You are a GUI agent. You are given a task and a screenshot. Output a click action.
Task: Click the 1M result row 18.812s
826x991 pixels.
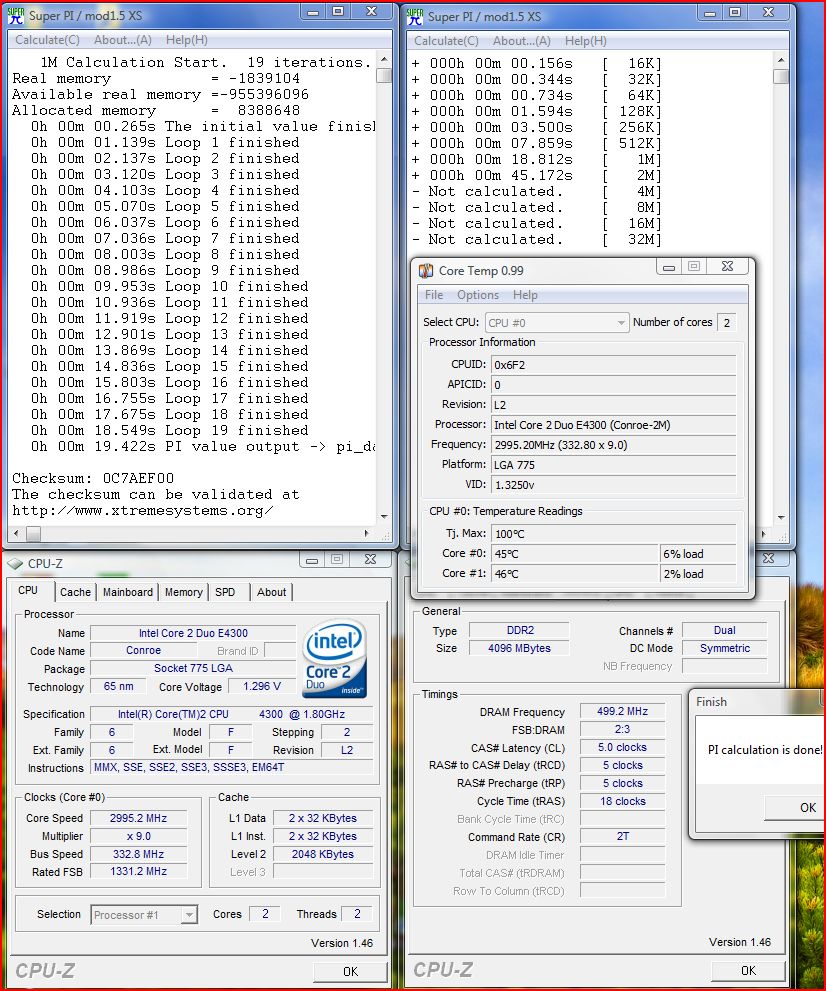coord(536,159)
